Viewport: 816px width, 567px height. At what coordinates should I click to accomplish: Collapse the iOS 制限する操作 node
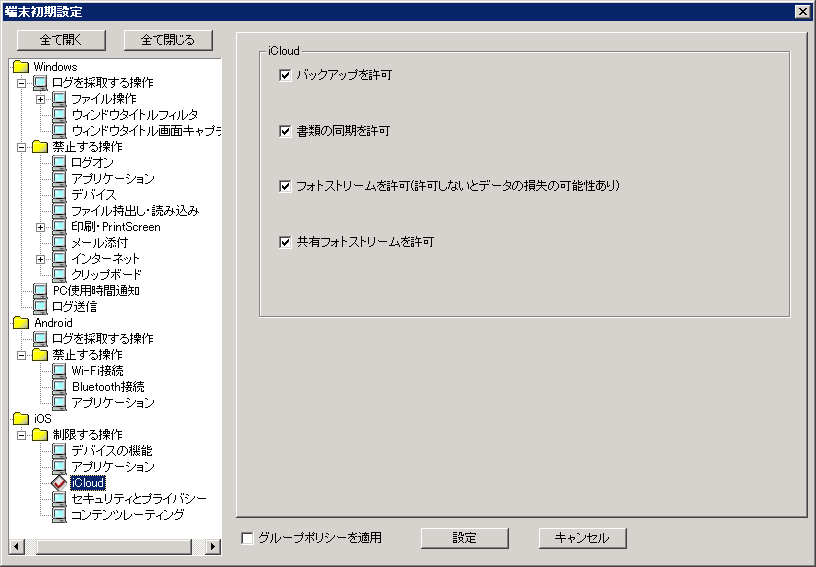pyautogui.click(x=21, y=435)
